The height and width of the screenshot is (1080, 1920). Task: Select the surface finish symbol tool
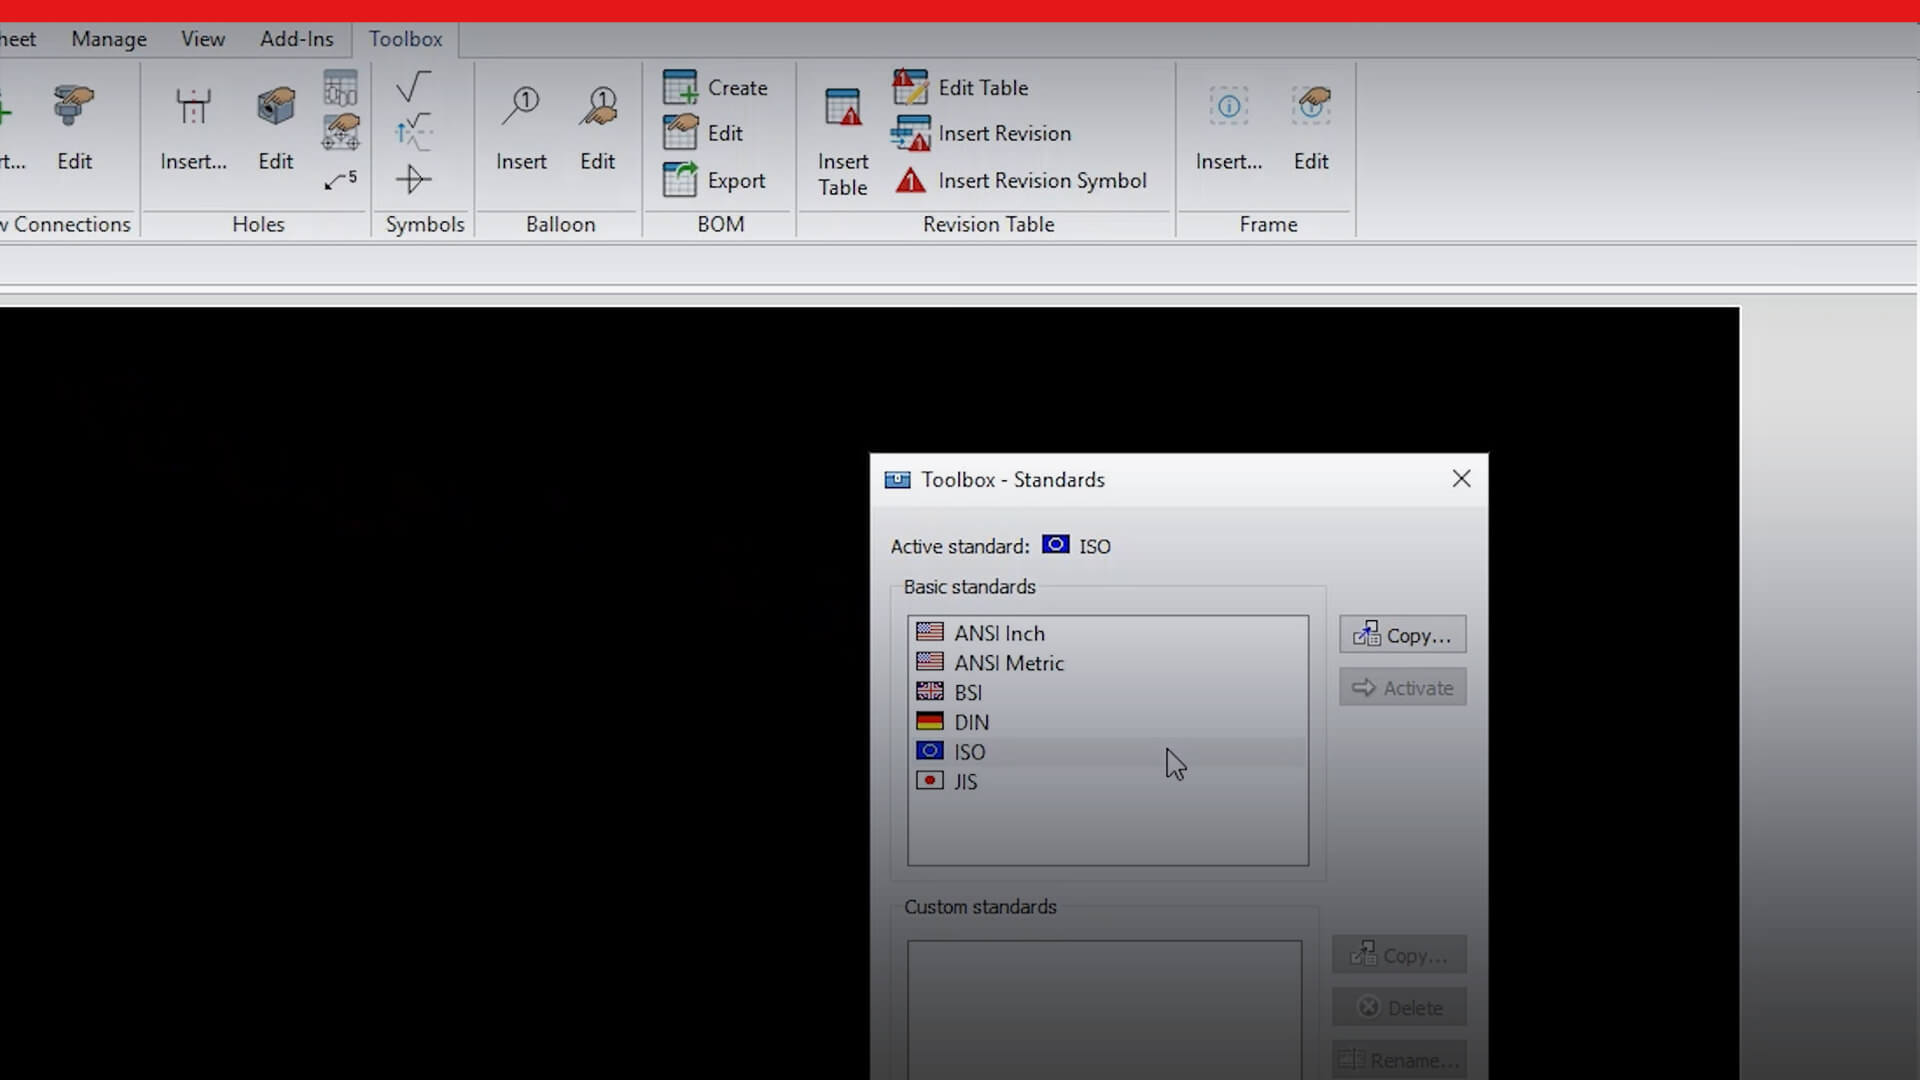coord(413,87)
